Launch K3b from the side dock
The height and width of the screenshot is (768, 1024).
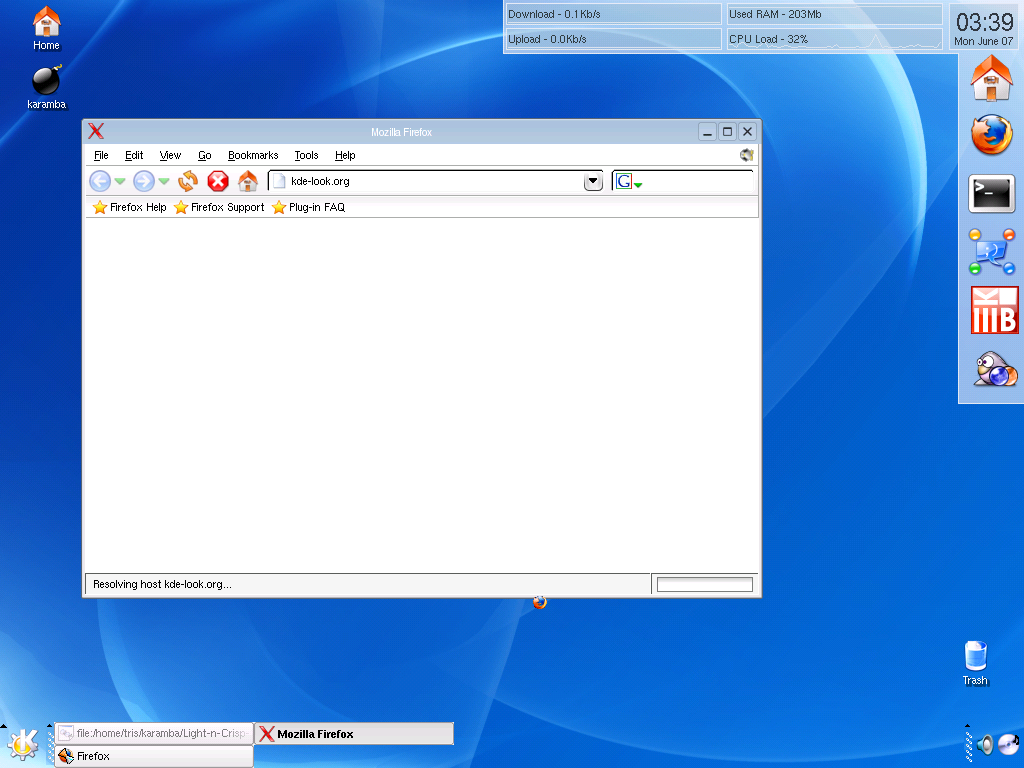pyautogui.click(x=994, y=310)
